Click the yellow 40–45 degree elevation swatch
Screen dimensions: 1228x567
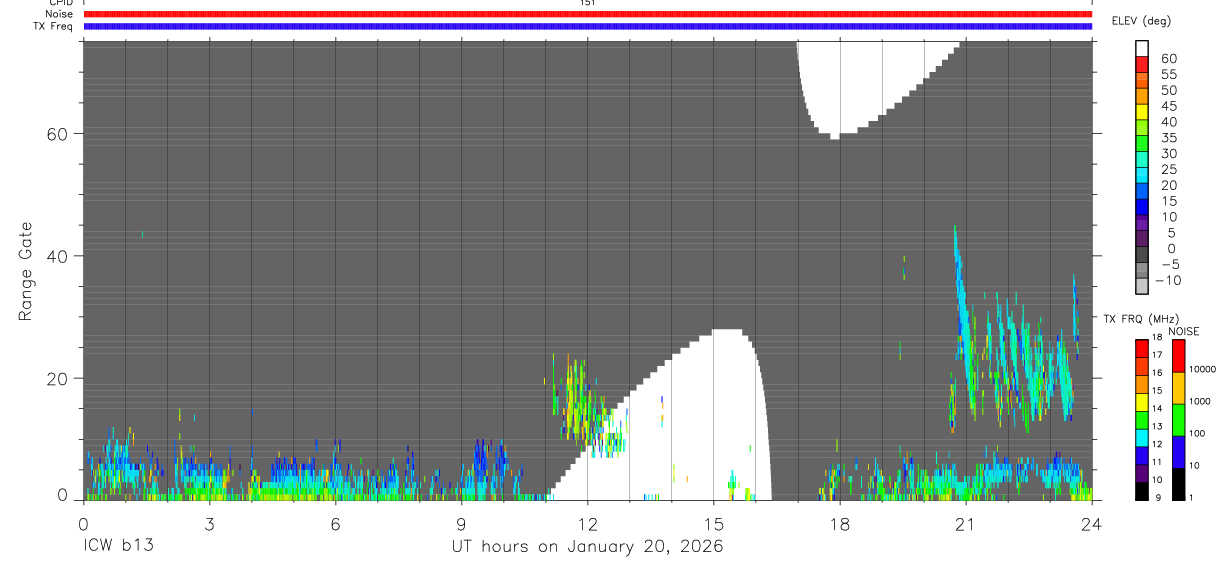click(1142, 114)
